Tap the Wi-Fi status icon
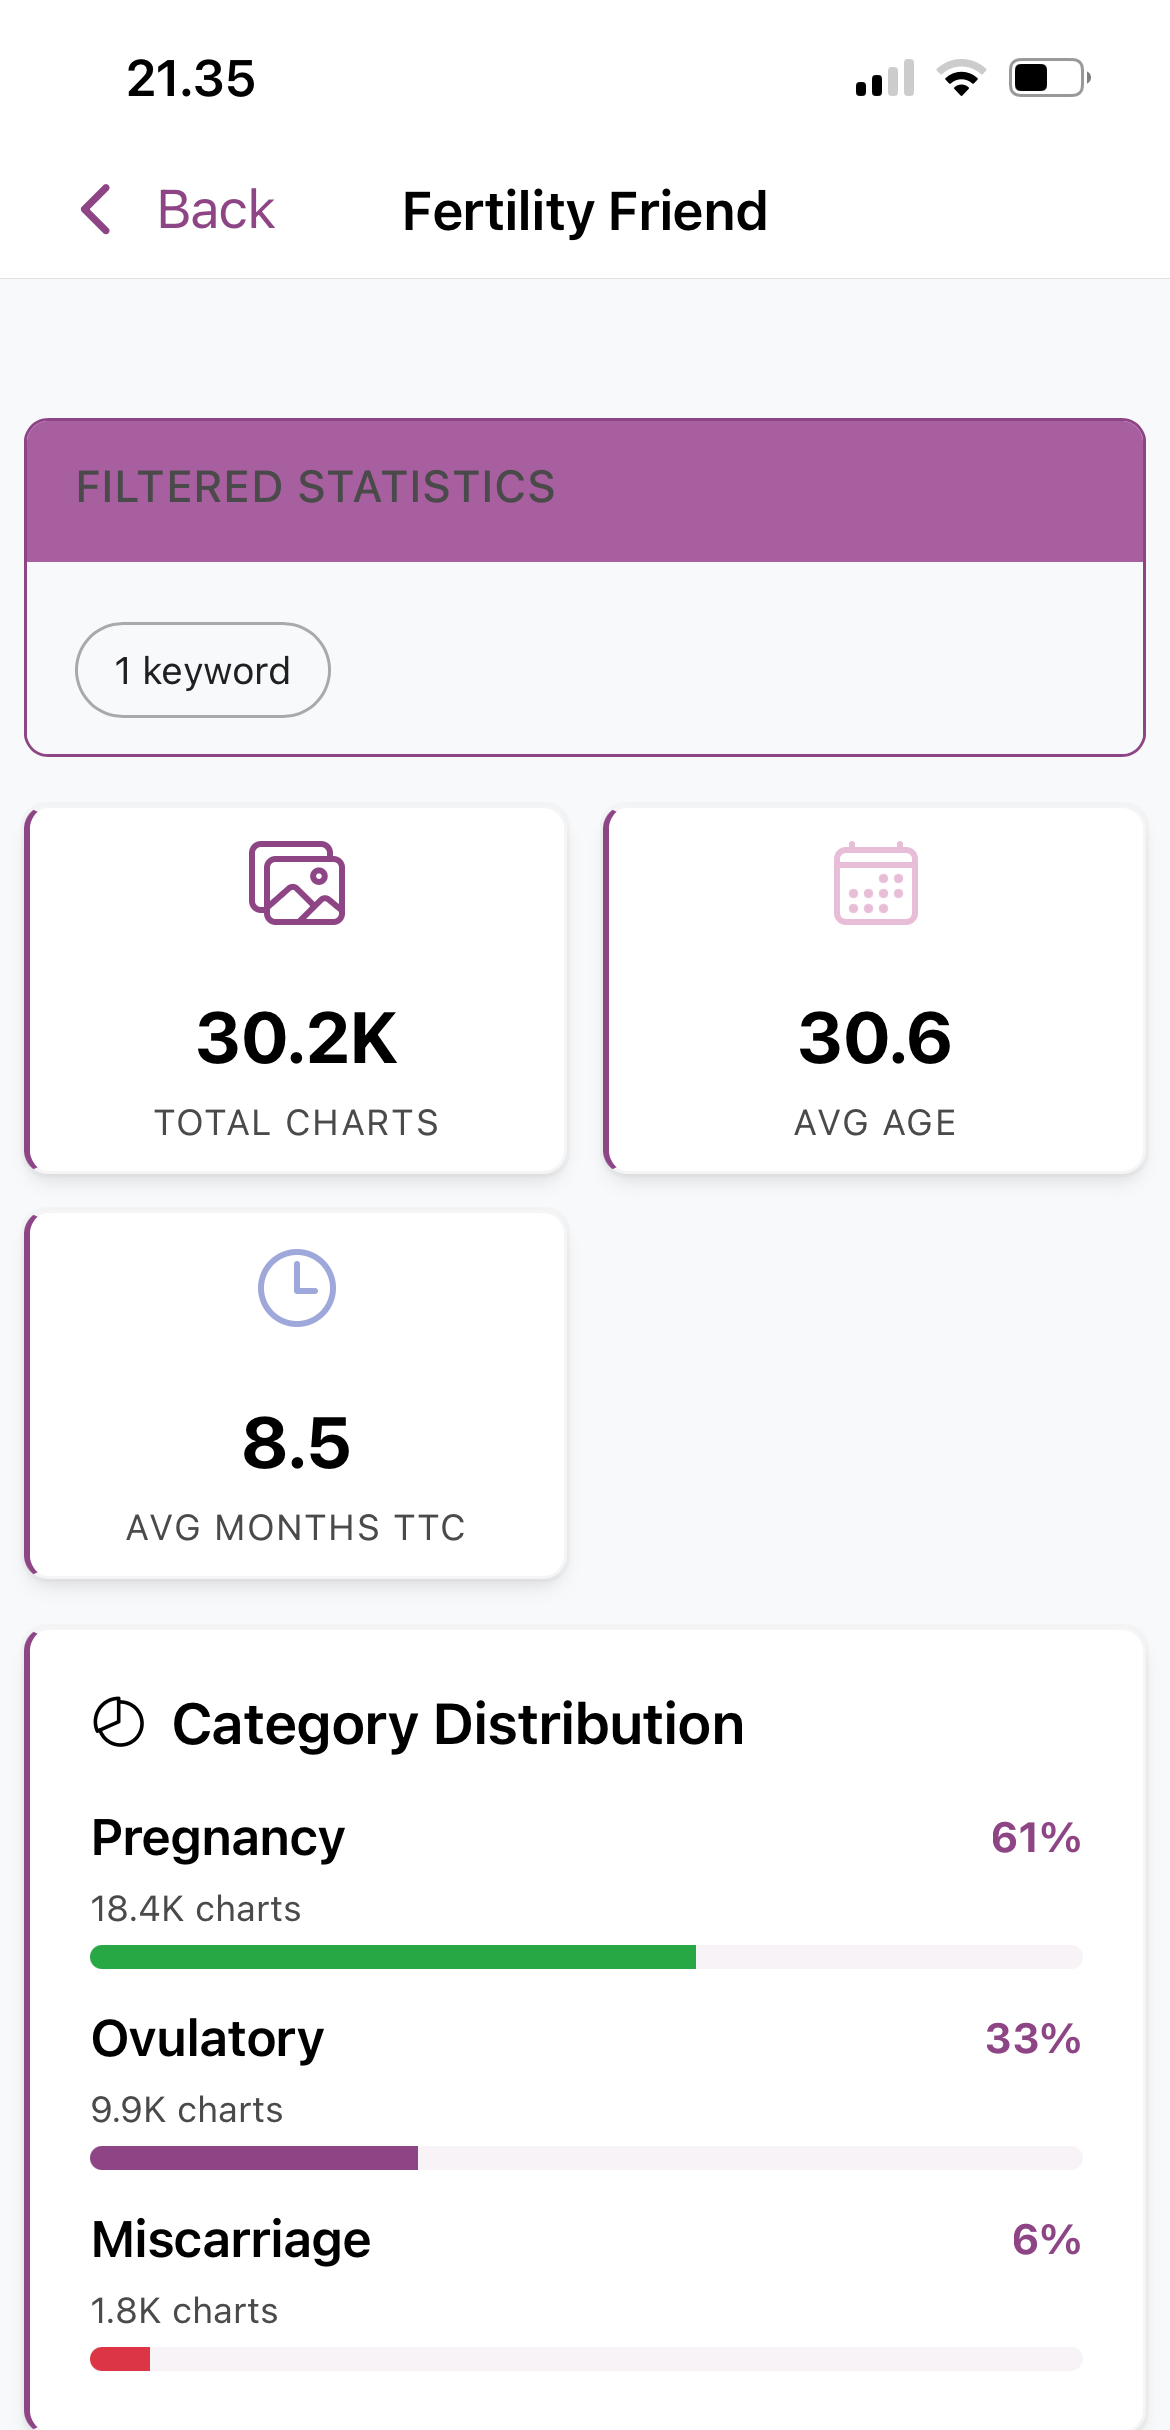This screenshot has width=1170, height=2430. click(x=961, y=78)
